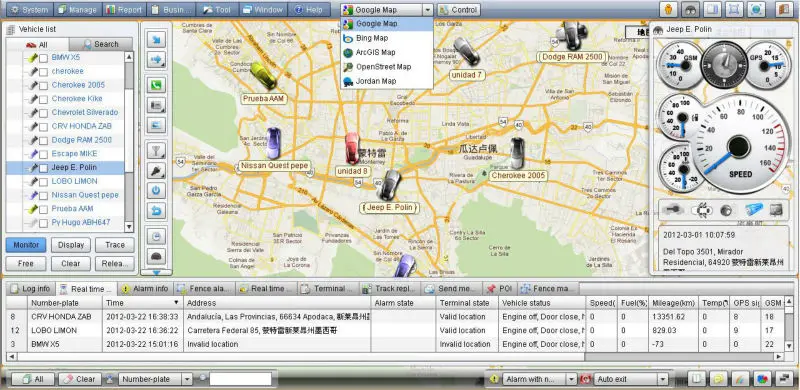Click the Prueba AAM yellow car on map
The image size is (800, 390).
point(263,76)
